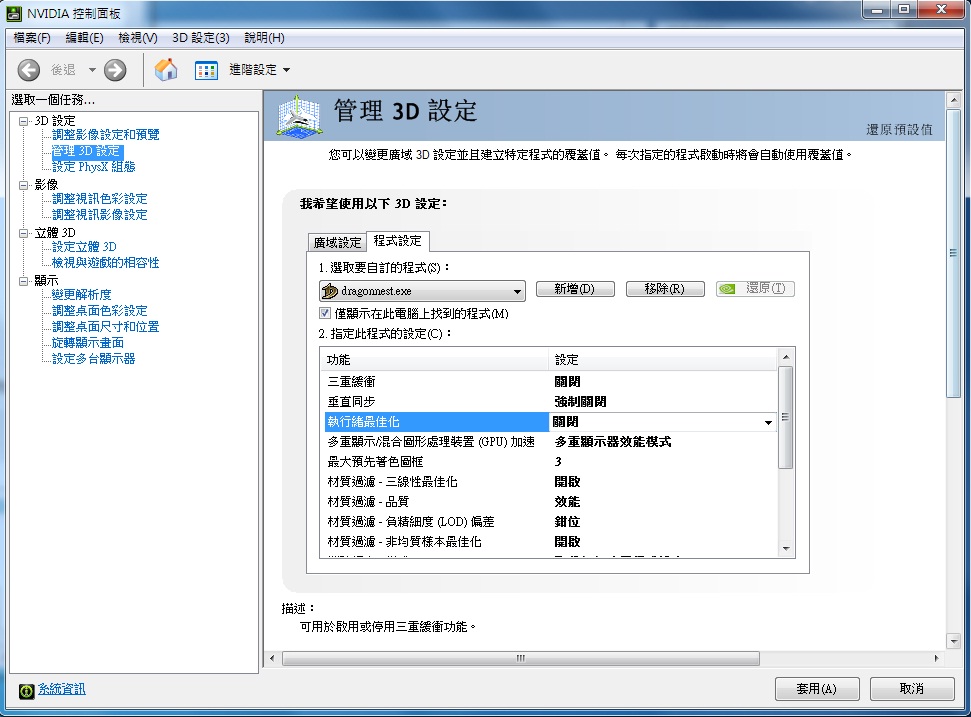Click settings list scroll up arrow
971x717 pixels.
(x=786, y=357)
